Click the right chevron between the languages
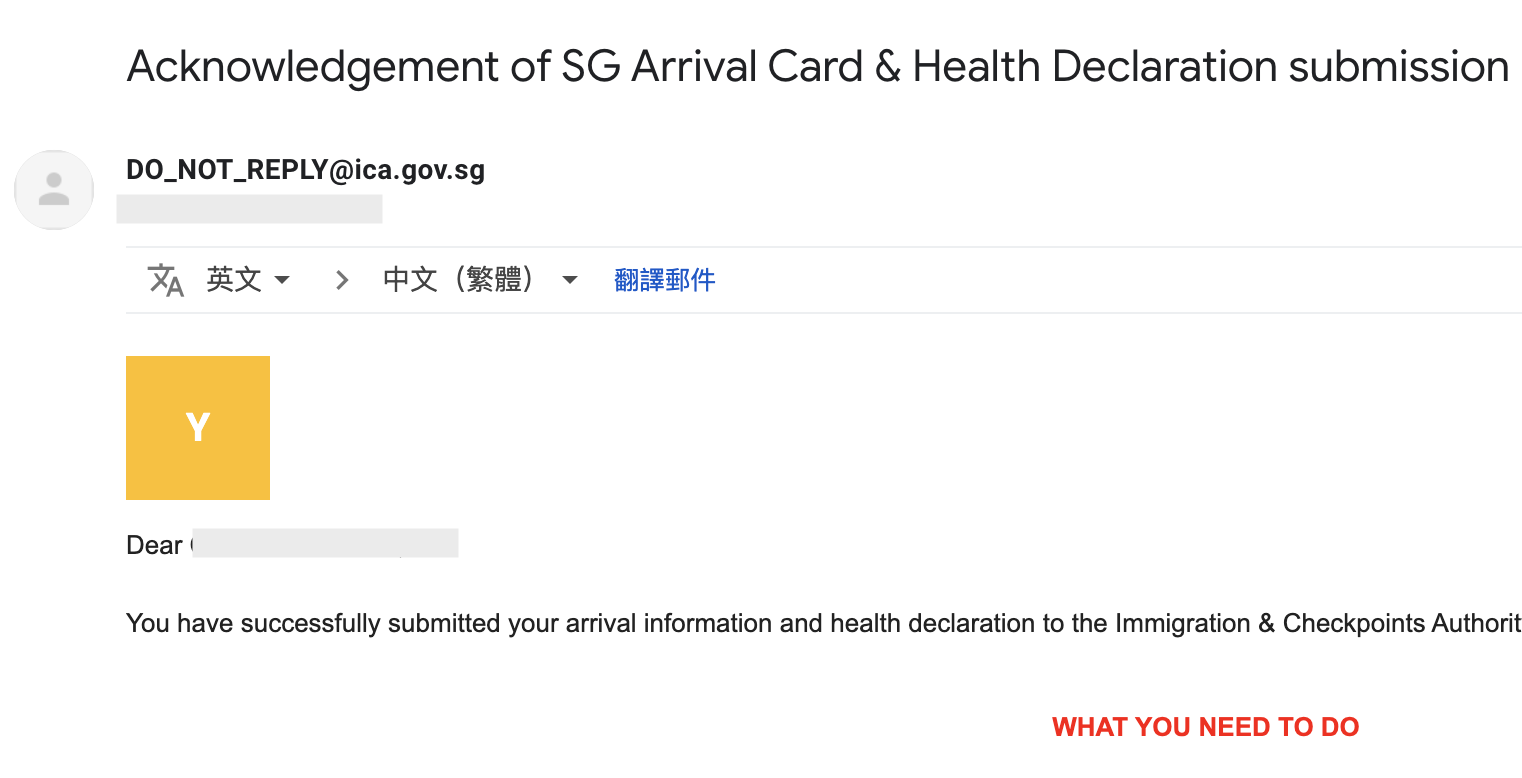Viewport: 1522px width, 778px height. [342, 280]
